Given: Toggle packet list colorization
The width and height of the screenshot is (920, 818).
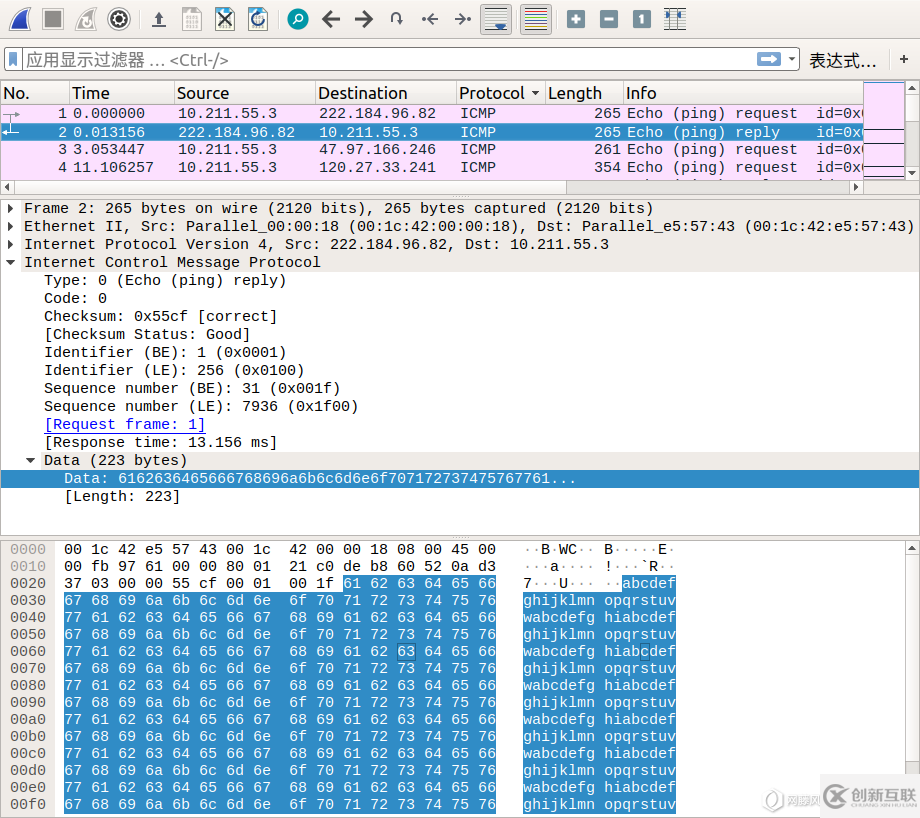Looking at the screenshot, I should (x=536, y=19).
